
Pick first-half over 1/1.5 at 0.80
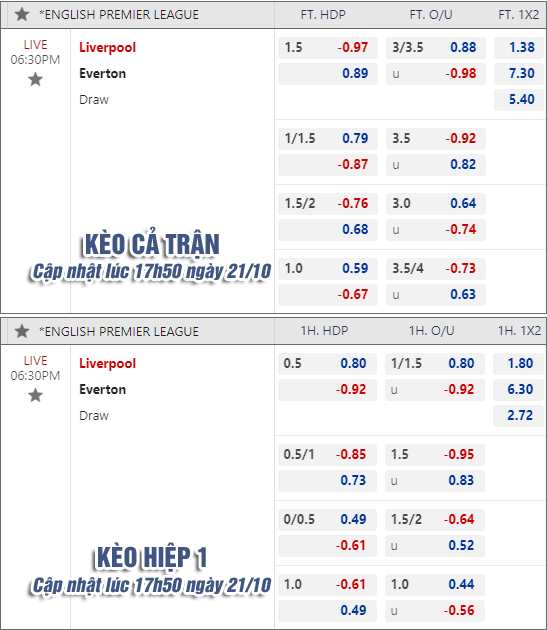click(434, 364)
